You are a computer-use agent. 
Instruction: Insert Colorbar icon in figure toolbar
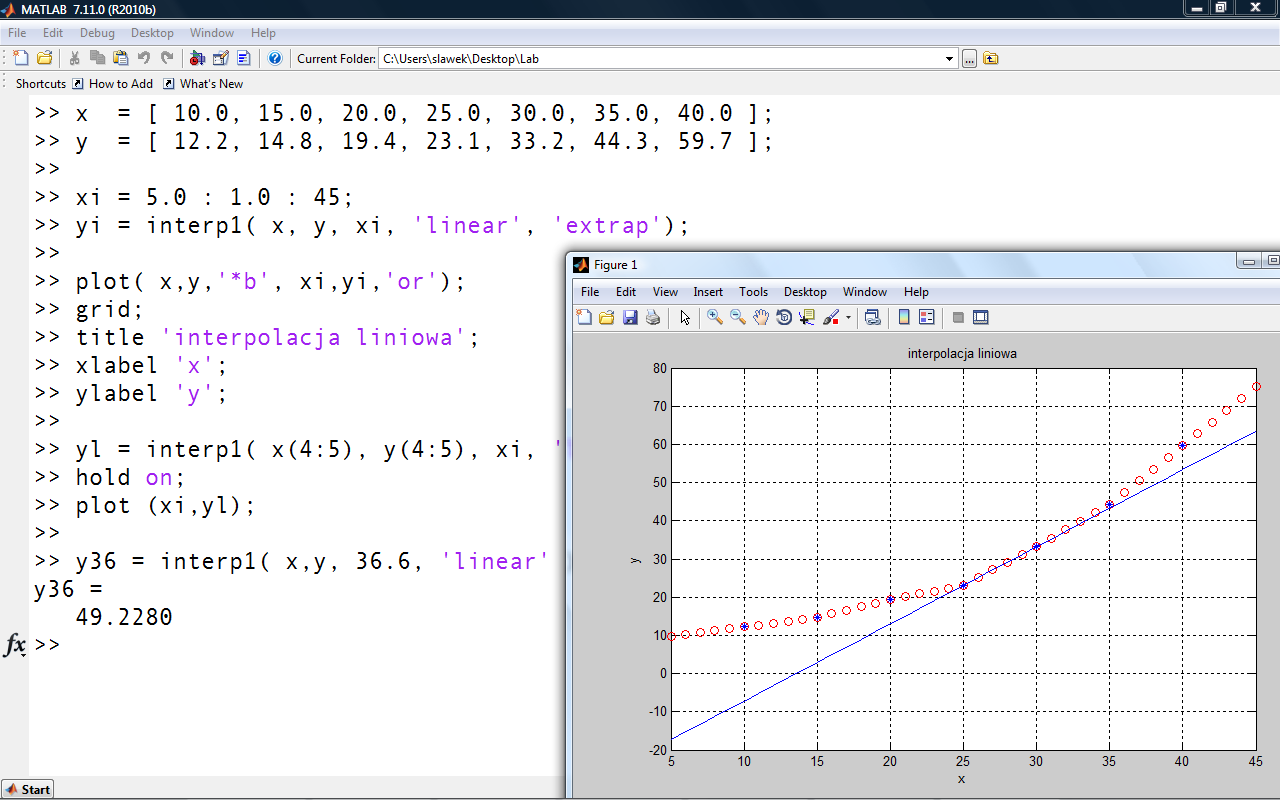904,317
